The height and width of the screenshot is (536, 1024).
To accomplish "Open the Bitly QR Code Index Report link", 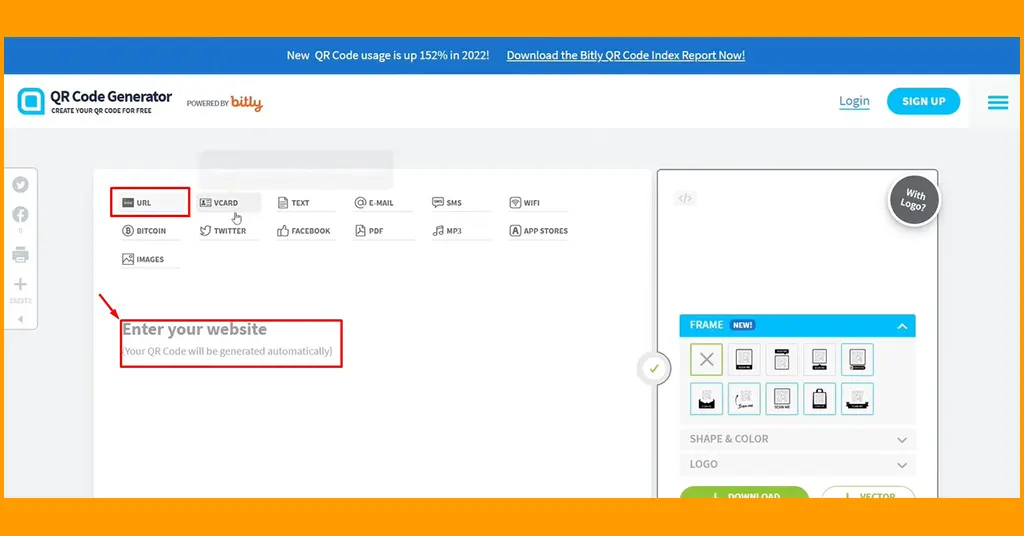I will (x=626, y=55).
